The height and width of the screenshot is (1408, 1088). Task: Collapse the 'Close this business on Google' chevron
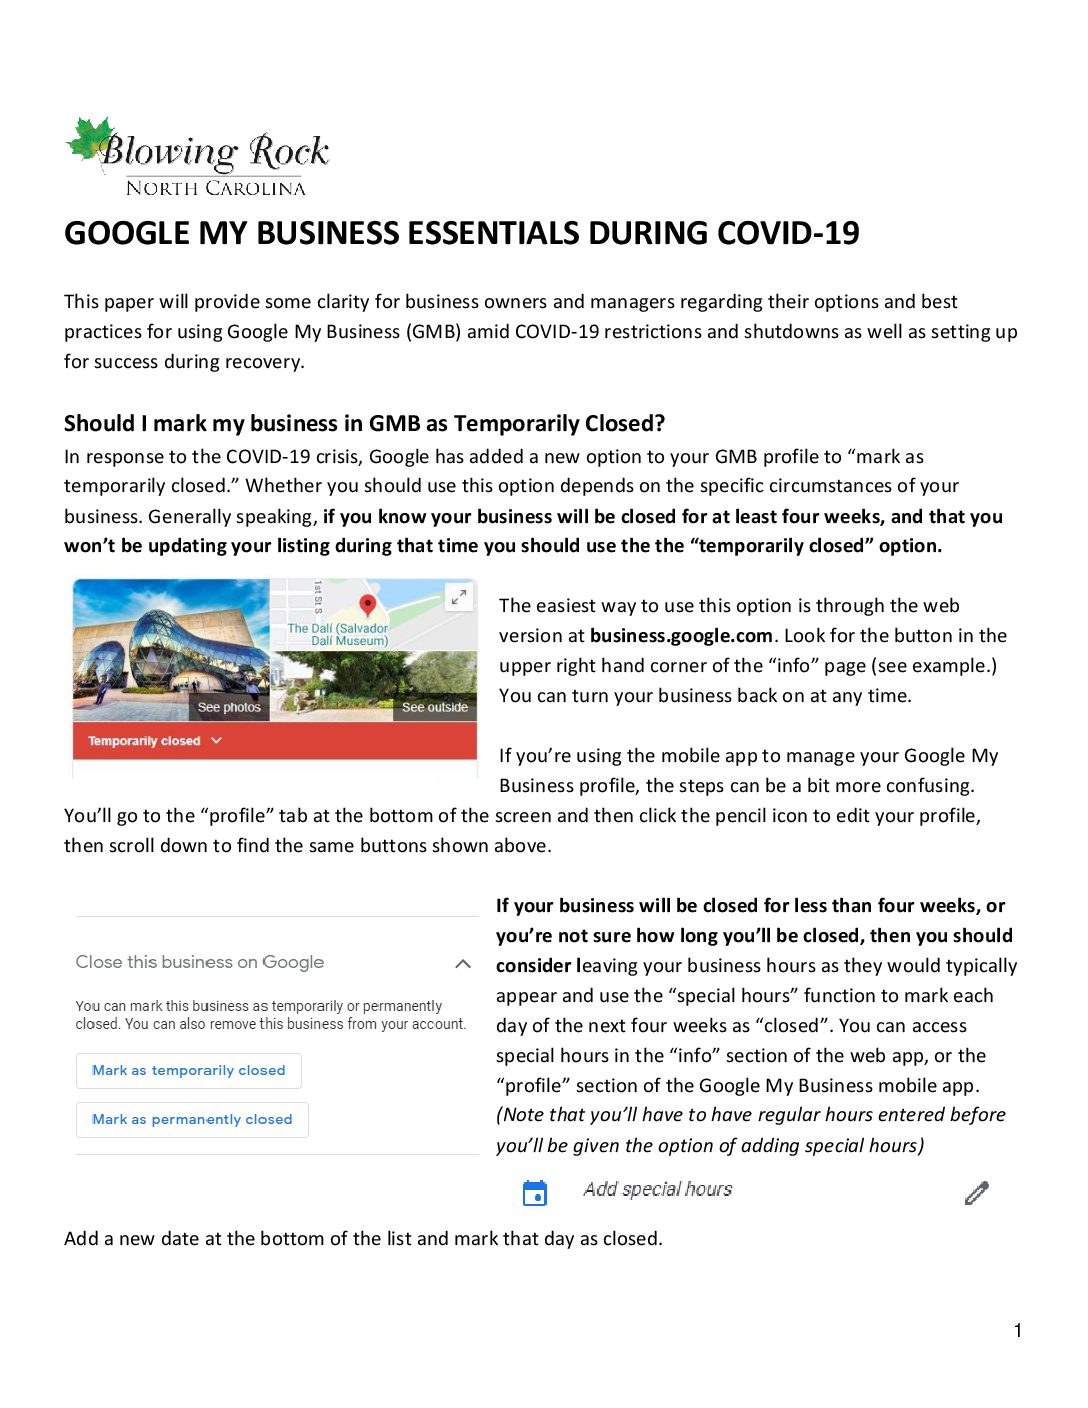462,964
